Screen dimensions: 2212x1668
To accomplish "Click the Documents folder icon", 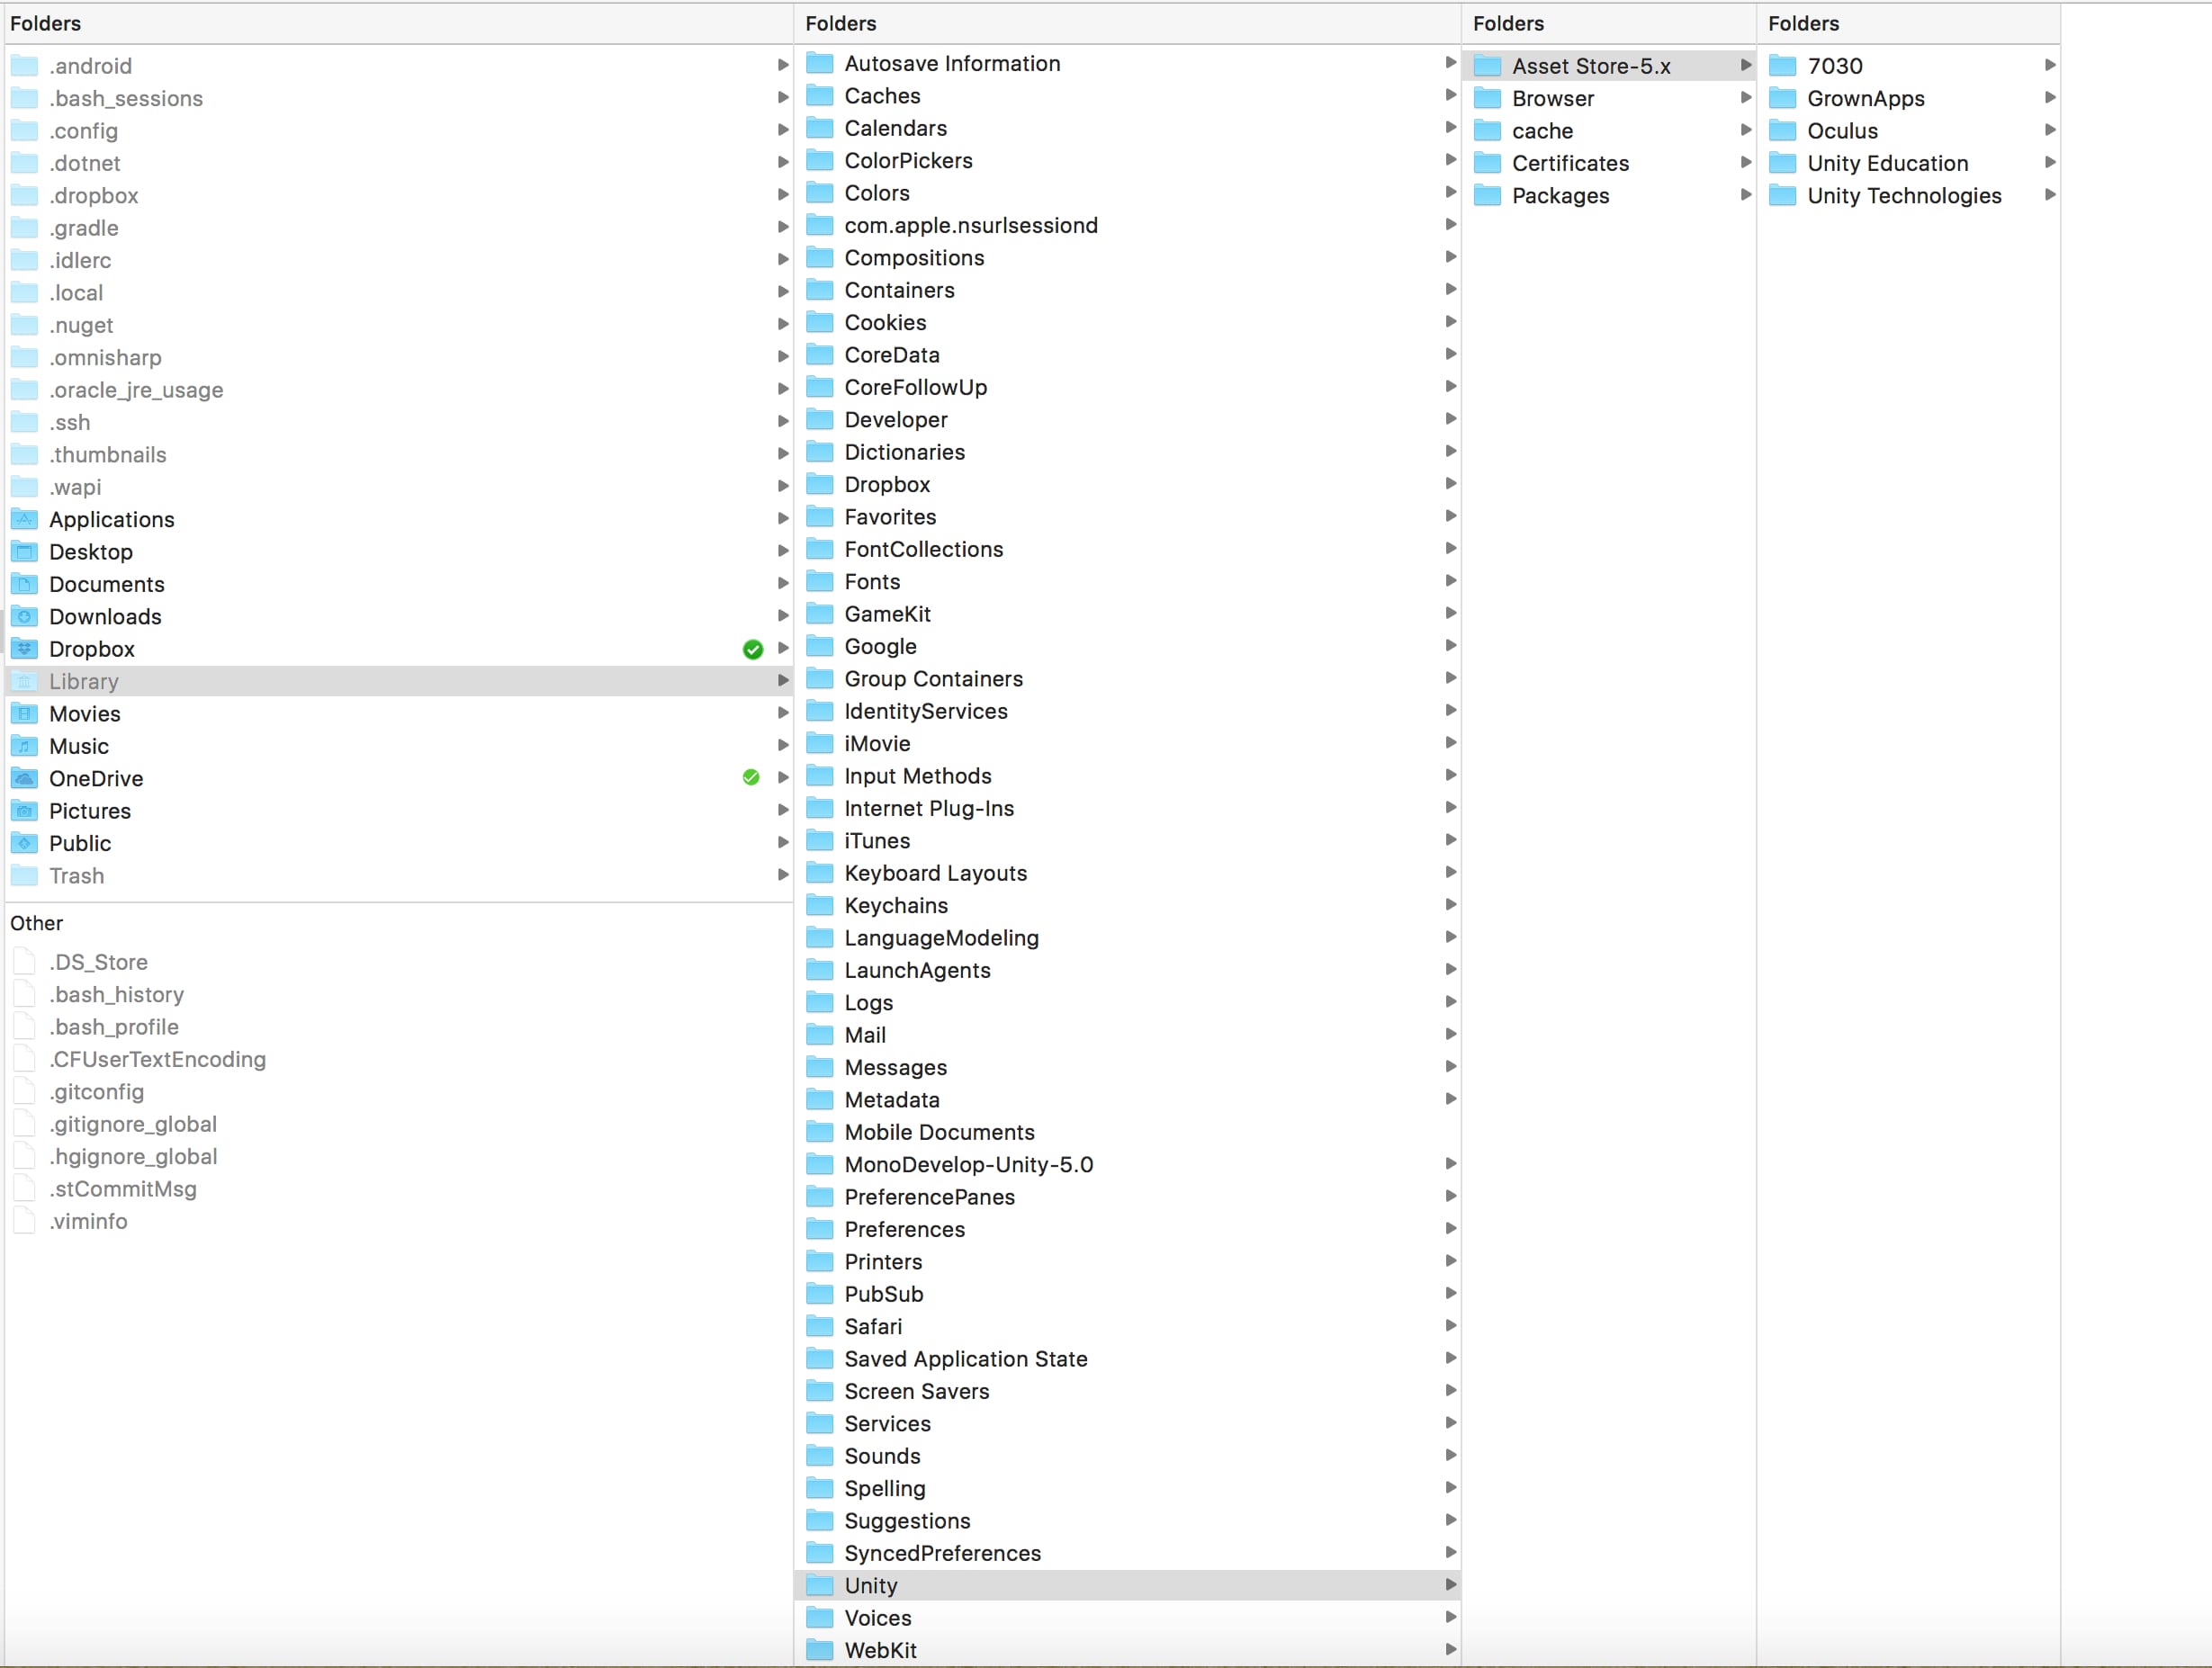I will click(x=24, y=584).
